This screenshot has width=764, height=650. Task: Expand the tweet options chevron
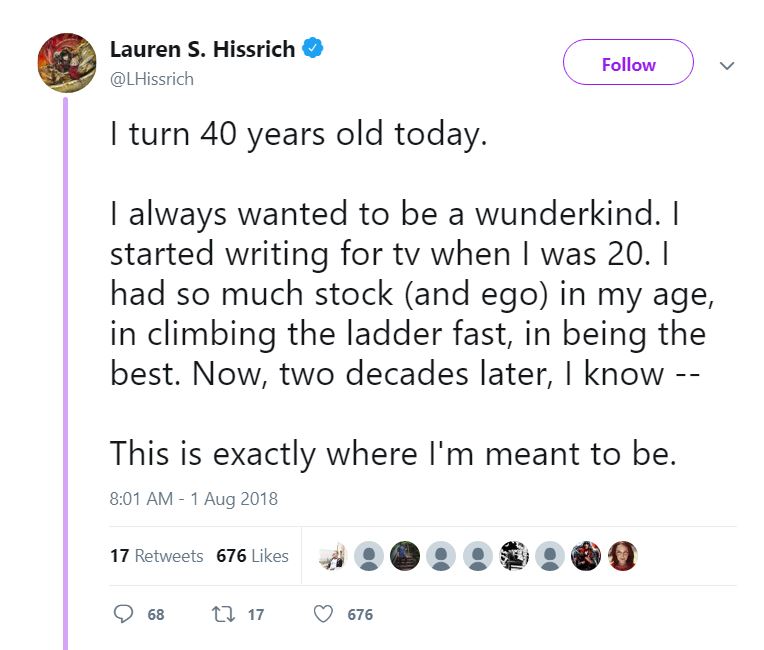pos(727,65)
